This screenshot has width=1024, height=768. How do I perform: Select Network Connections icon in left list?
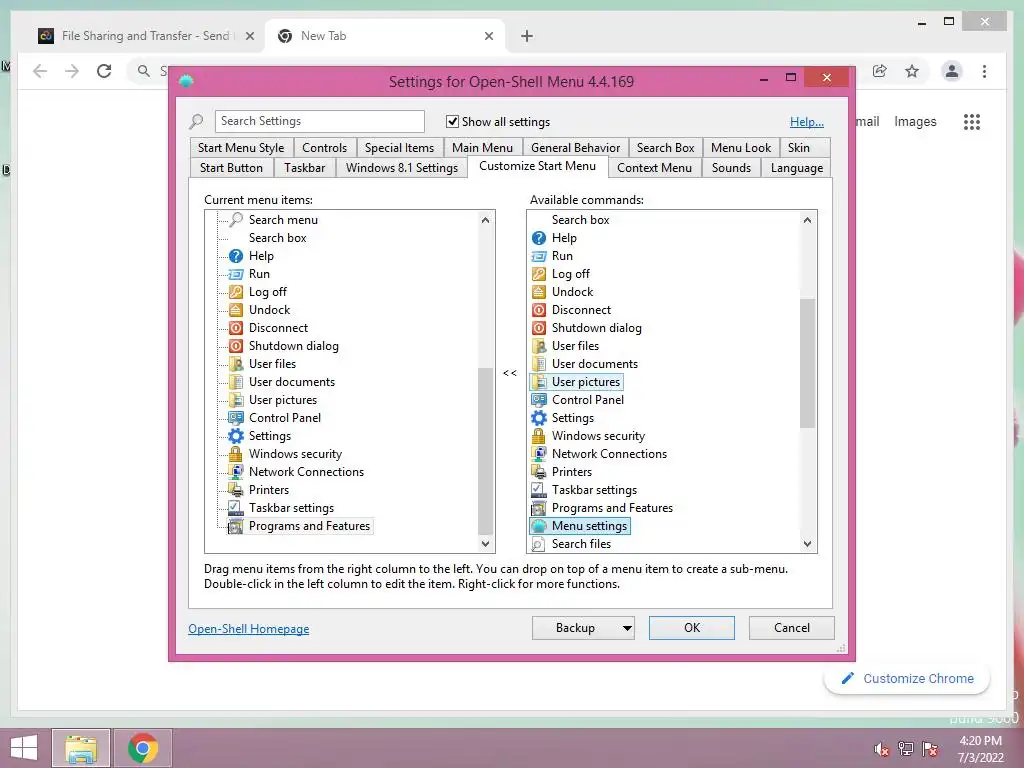[x=236, y=472]
